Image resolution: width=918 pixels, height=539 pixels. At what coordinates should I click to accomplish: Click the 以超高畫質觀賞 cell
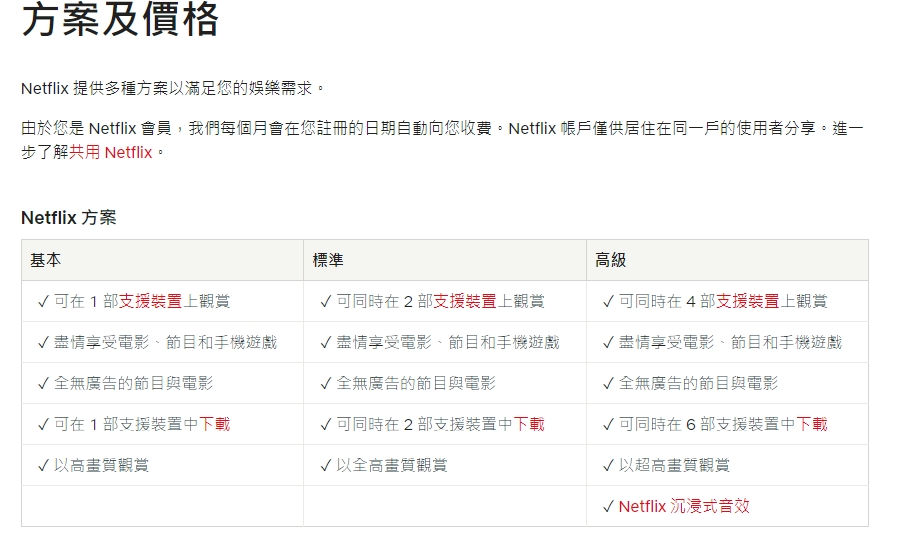[727, 465]
